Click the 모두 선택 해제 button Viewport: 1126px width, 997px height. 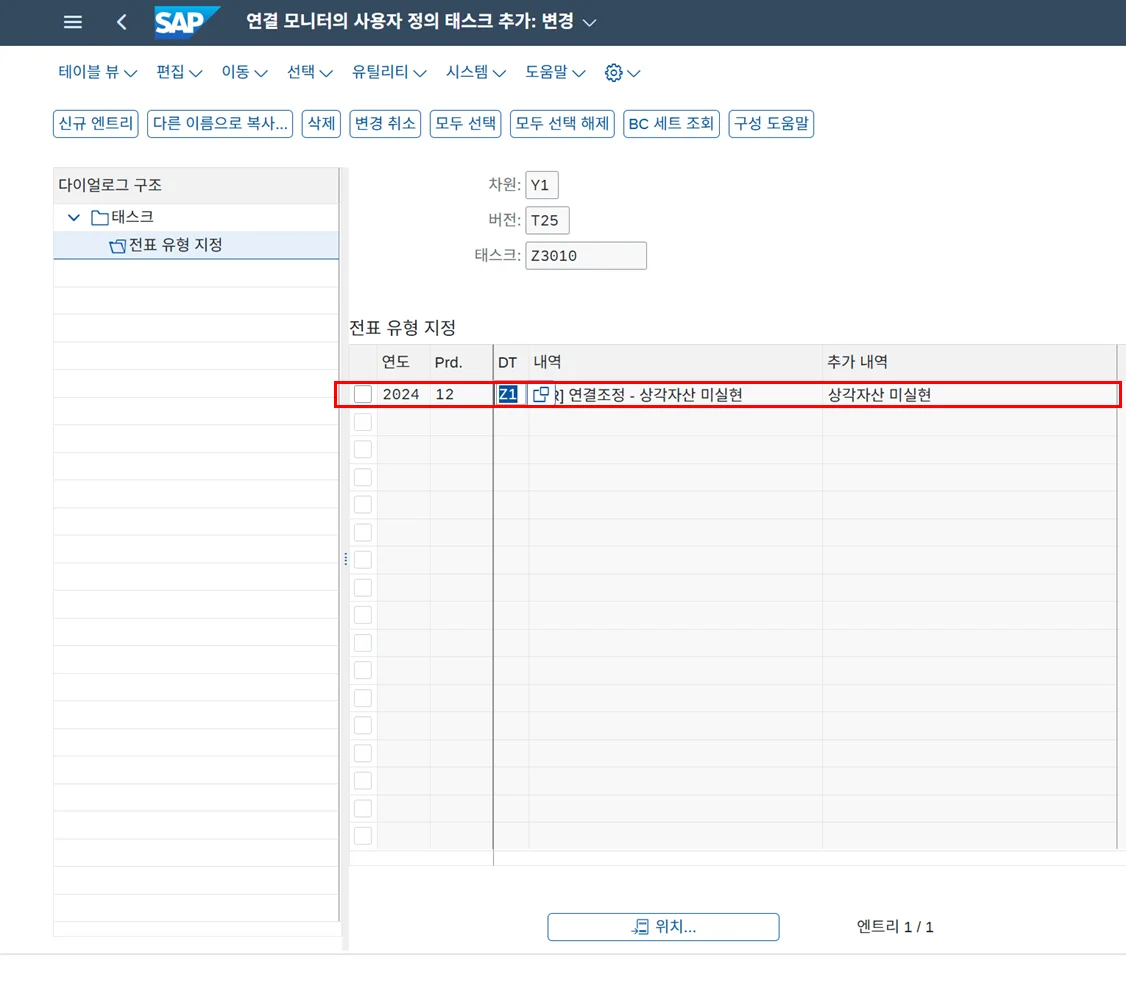click(562, 124)
